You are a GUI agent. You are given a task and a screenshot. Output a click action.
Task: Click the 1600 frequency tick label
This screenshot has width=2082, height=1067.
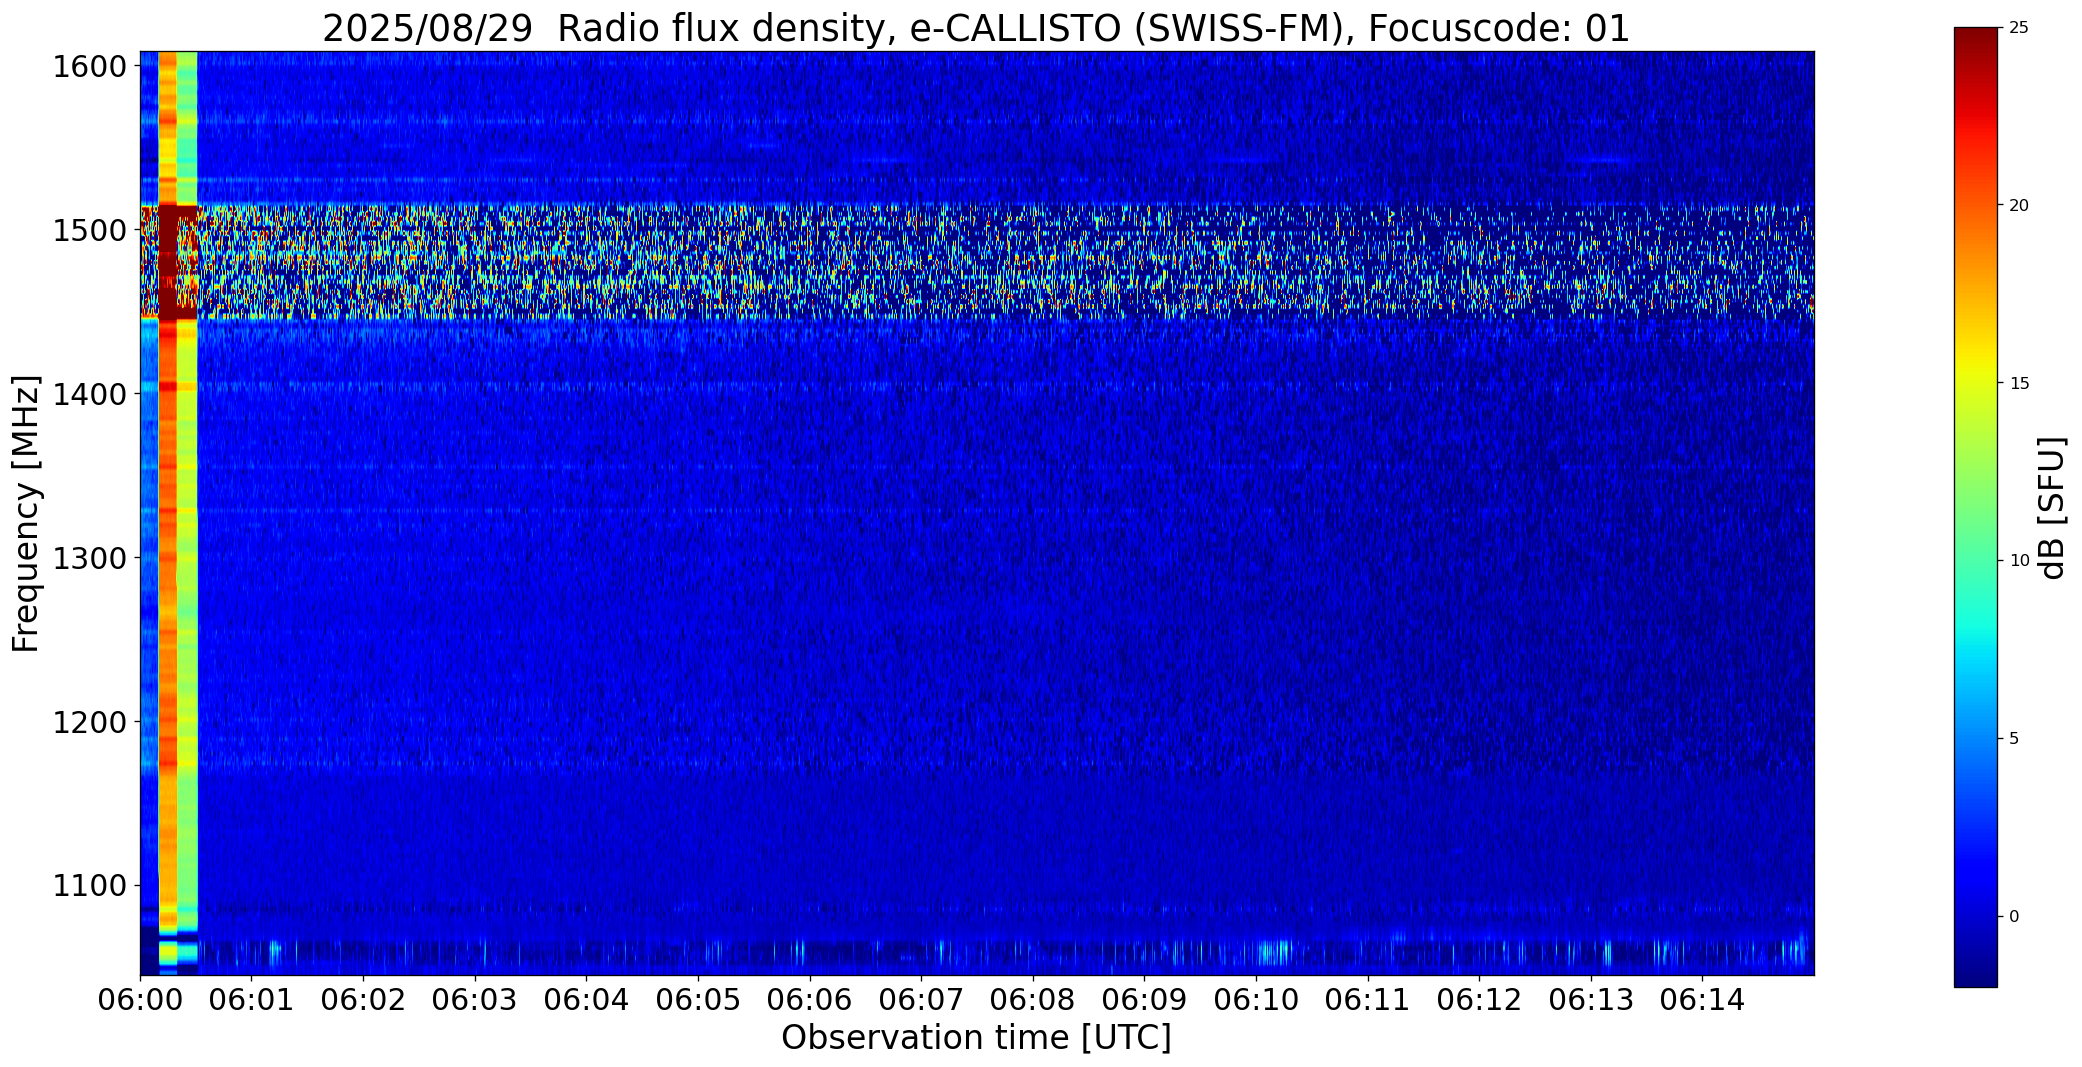[90, 67]
